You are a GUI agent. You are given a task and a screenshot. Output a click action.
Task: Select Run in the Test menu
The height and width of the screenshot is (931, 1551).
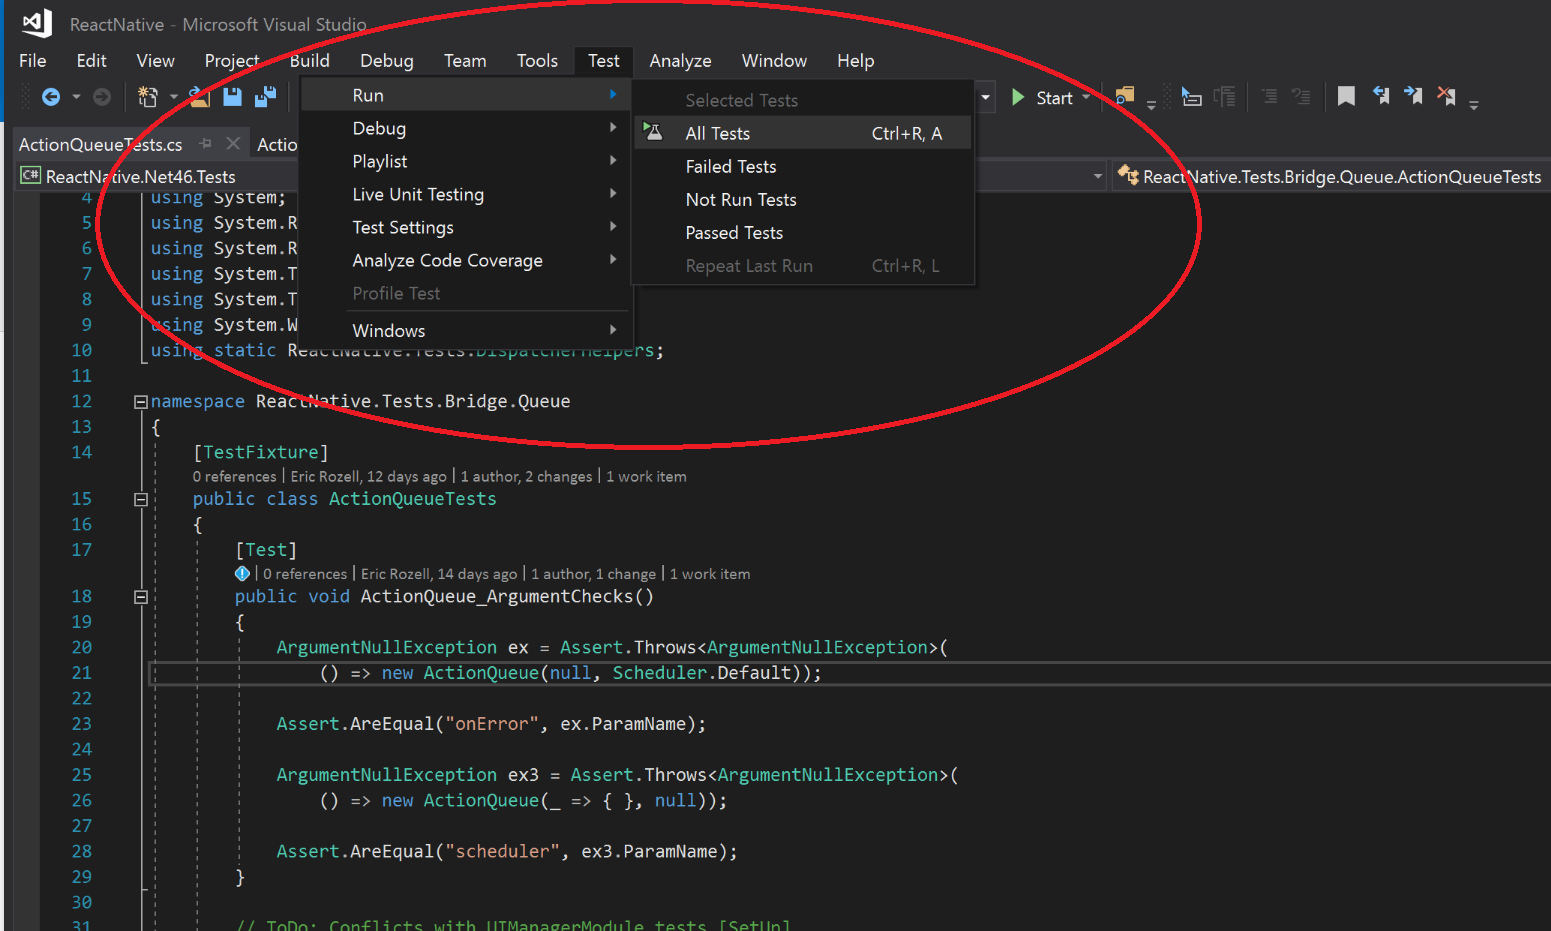466,95
